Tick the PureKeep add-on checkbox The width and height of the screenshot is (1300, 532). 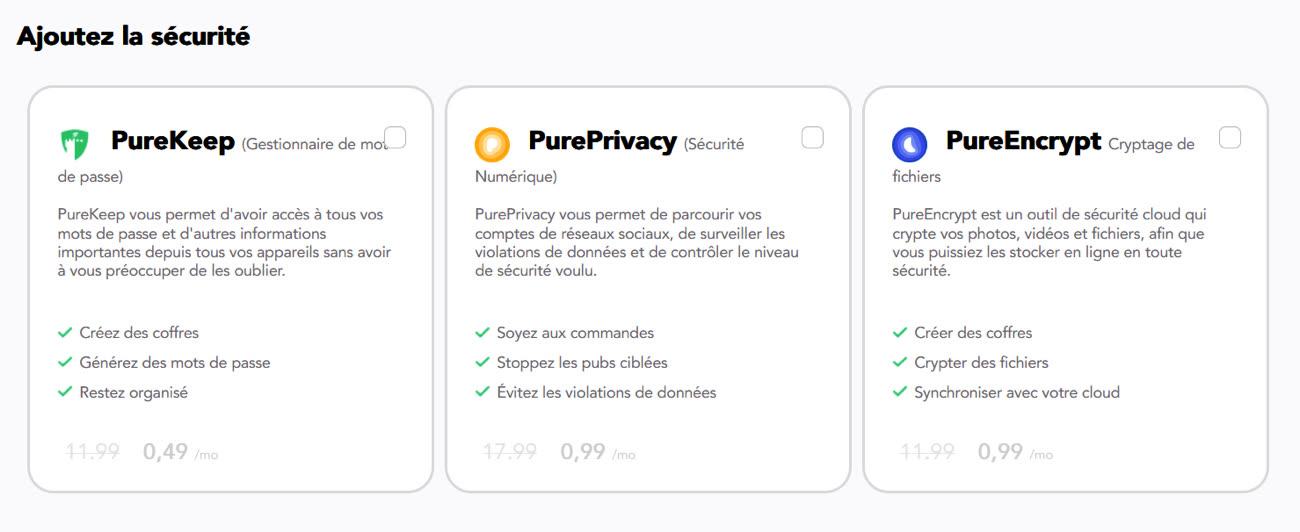click(396, 137)
